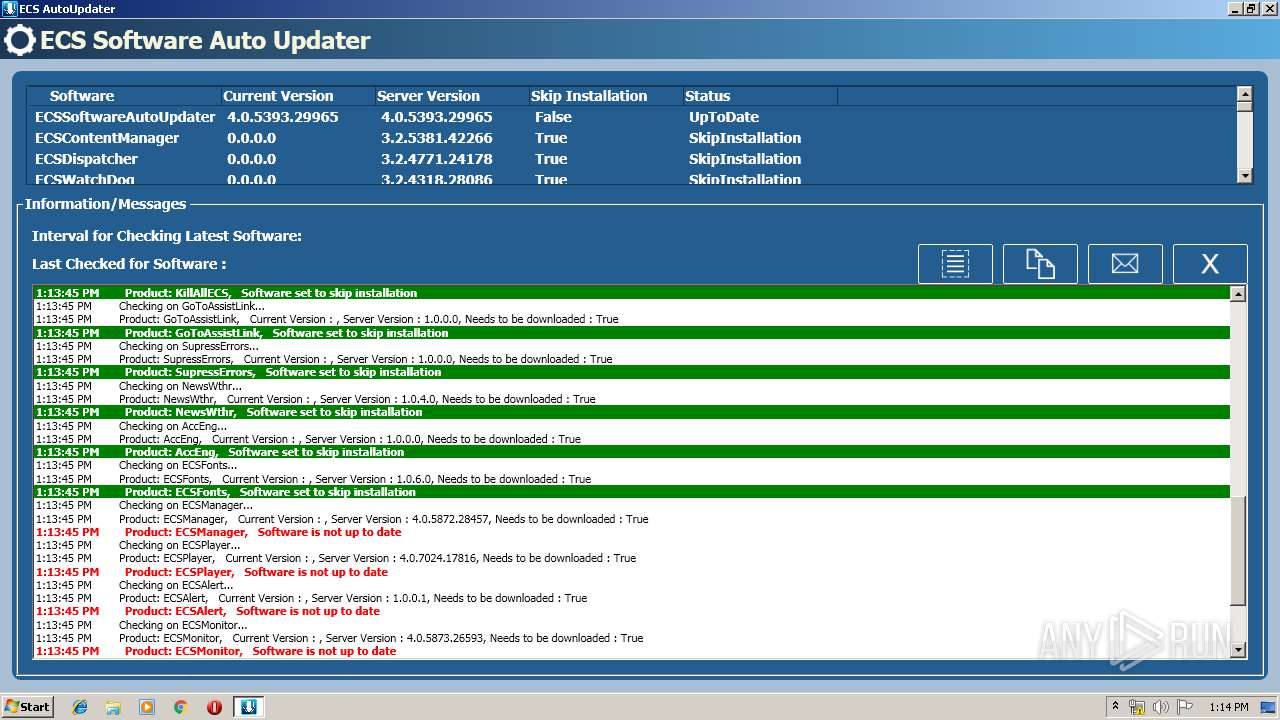Image resolution: width=1280 pixels, height=720 pixels.
Task: Click the 'Product: NewsWthr' green log line
Action: coord(632,412)
